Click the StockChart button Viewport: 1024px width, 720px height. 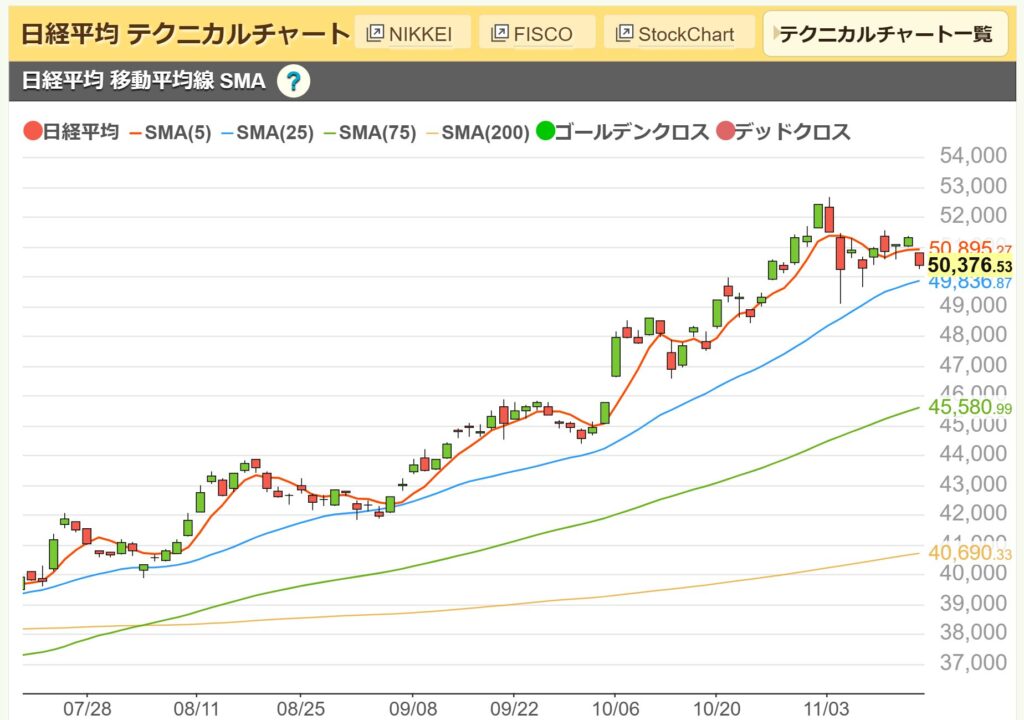[679, 32]
